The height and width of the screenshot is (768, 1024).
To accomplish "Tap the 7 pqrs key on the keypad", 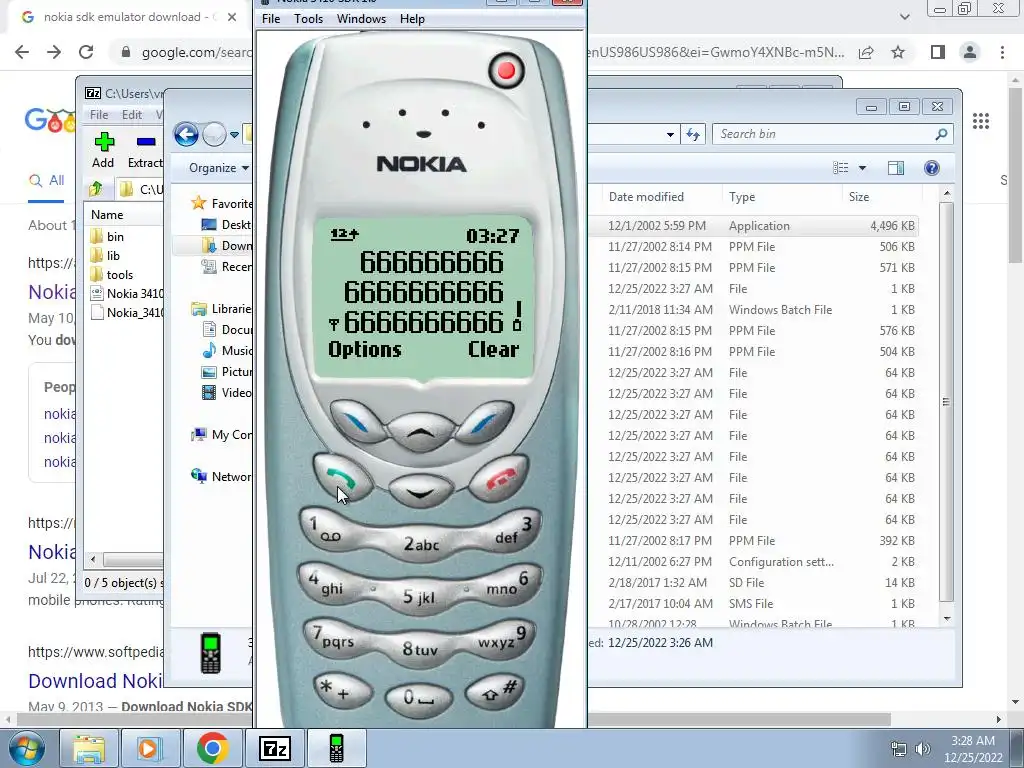I will [333, 637].
